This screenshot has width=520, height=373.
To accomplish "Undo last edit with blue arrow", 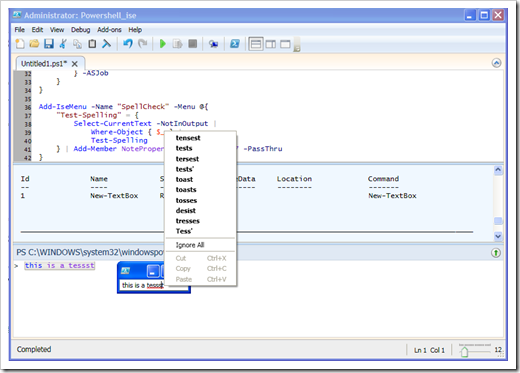I will coord(128,44).
